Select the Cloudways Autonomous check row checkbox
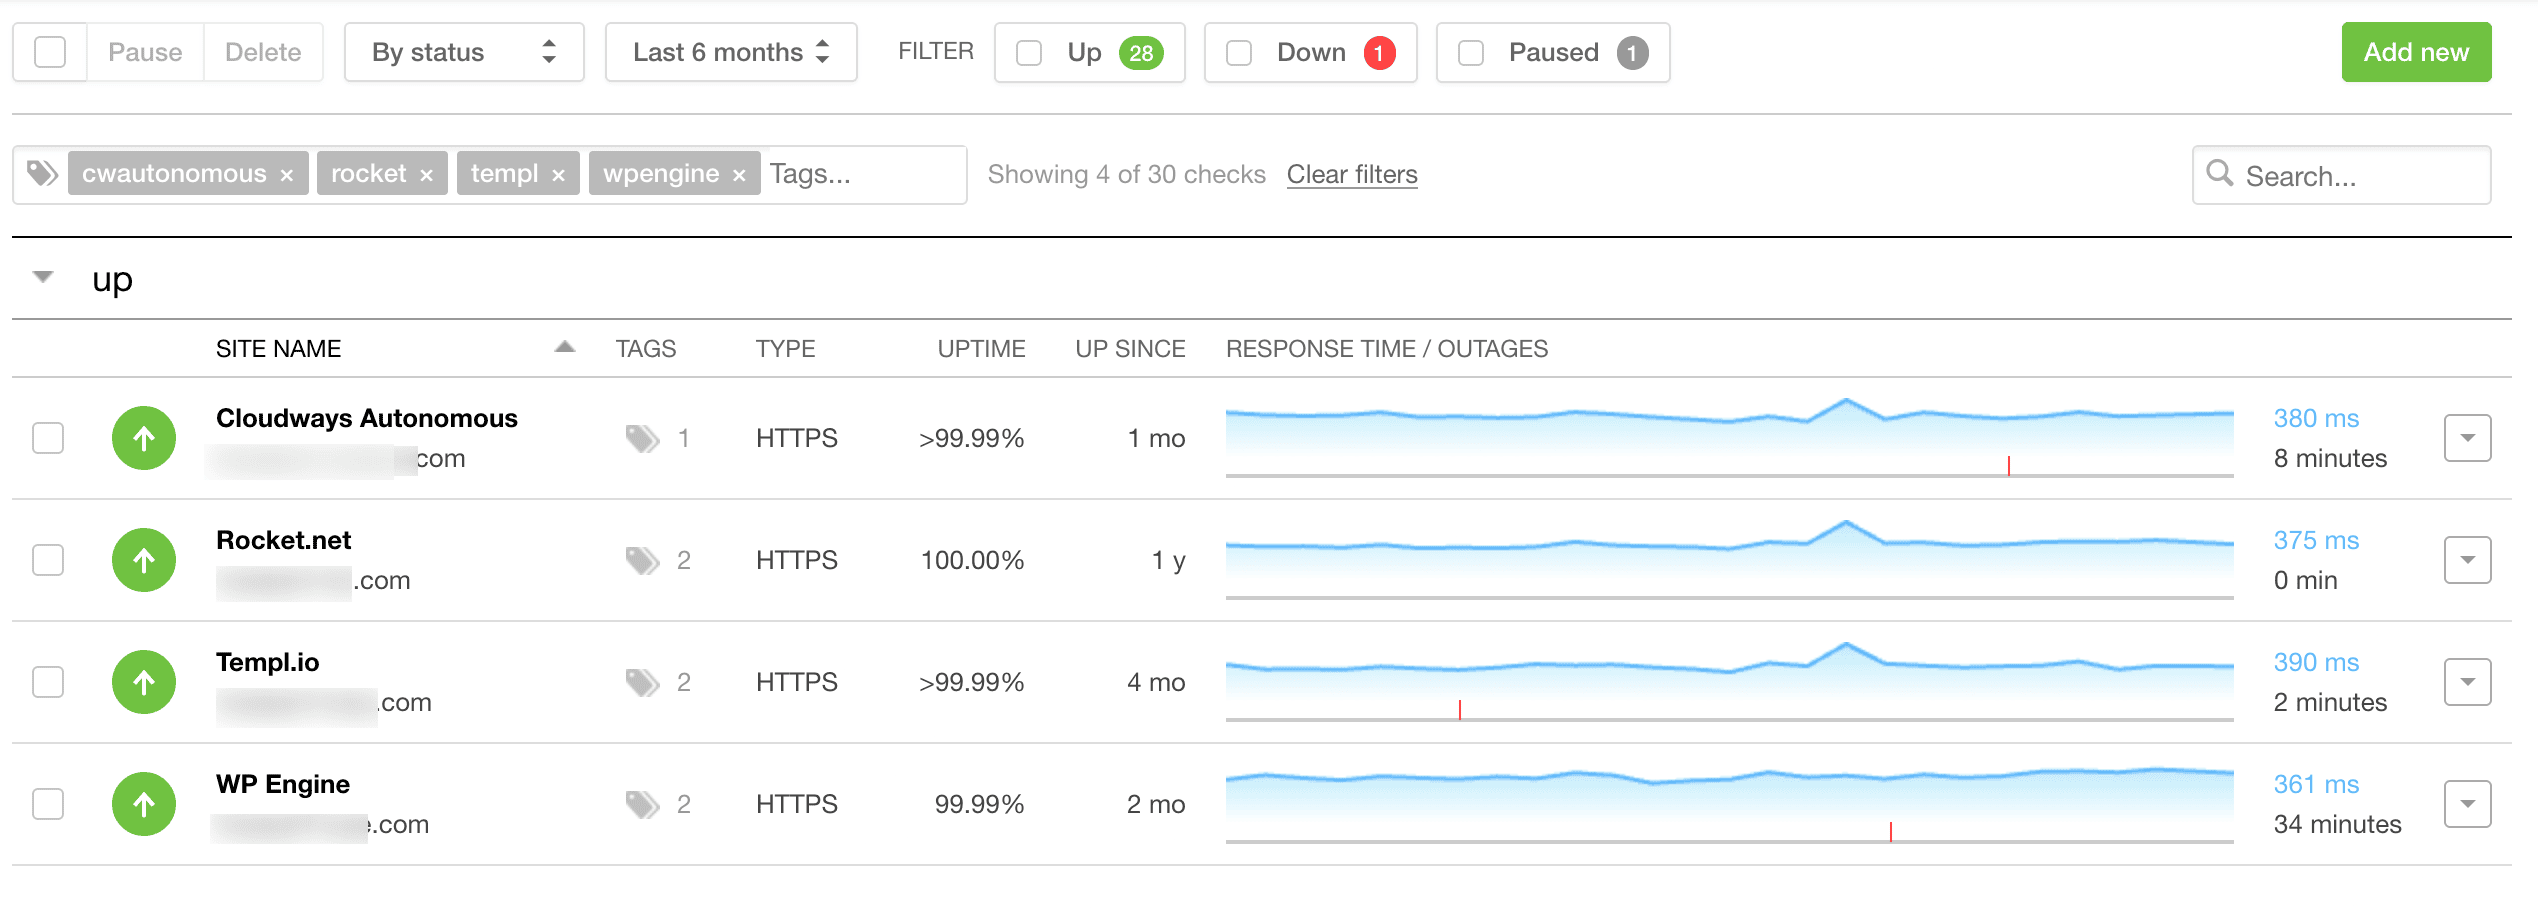Viewport: 2538px width, 908px height. 48,438
